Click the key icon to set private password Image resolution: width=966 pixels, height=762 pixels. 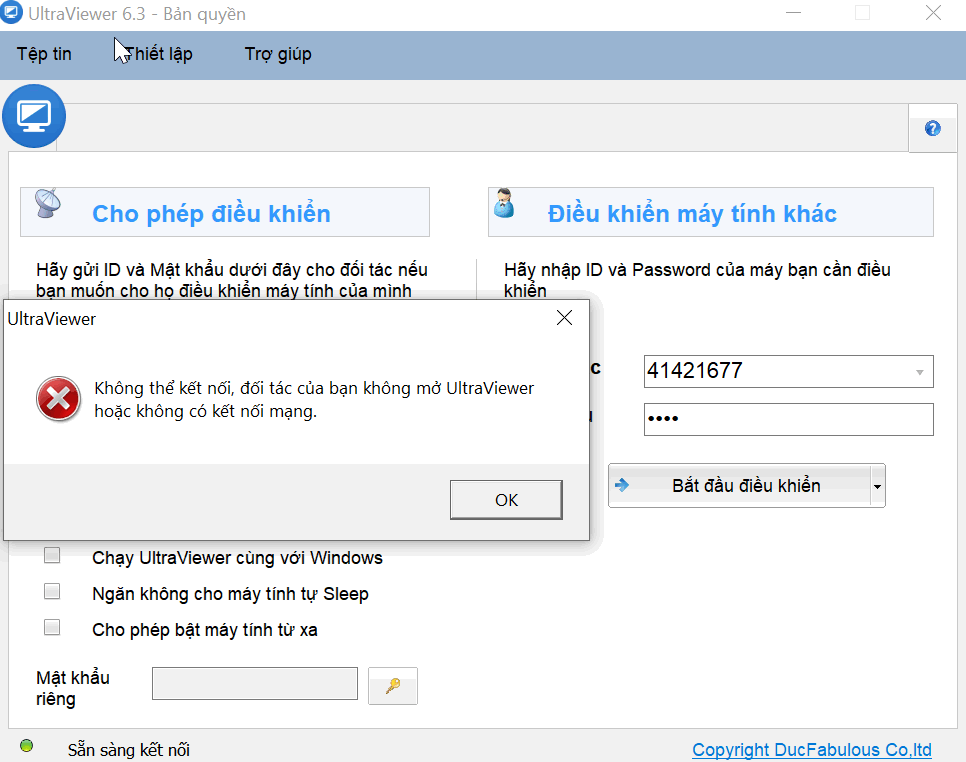(392, 686)
